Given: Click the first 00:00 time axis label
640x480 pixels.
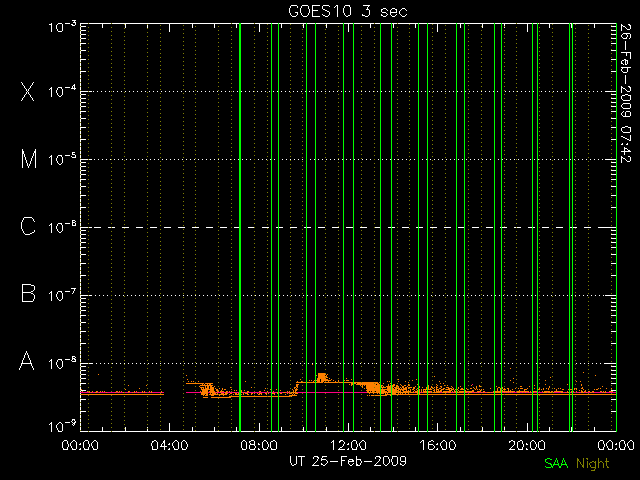Looking at the screenshot, I should coord(80,445).
